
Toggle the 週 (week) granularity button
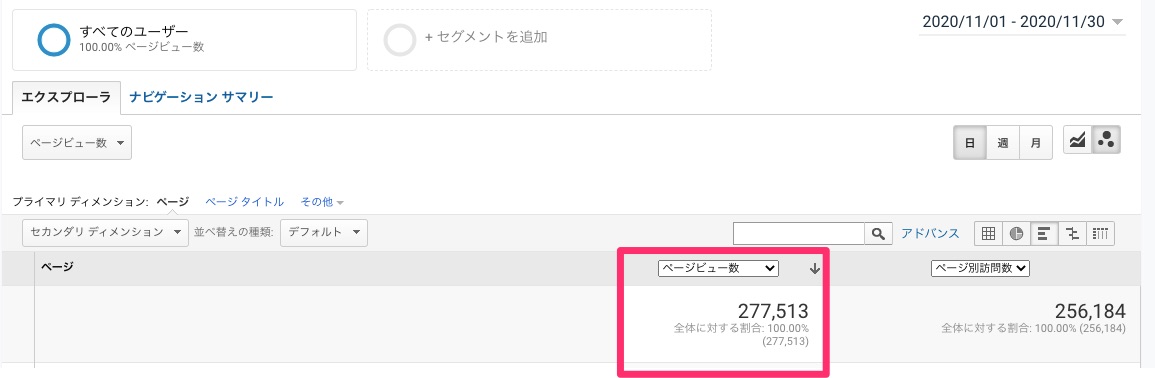click(x=1003, y=143)
